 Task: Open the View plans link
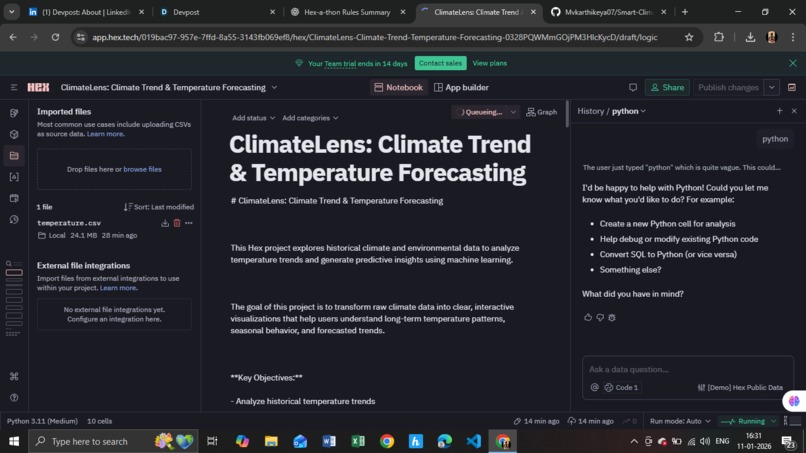[x=489, y=63]
